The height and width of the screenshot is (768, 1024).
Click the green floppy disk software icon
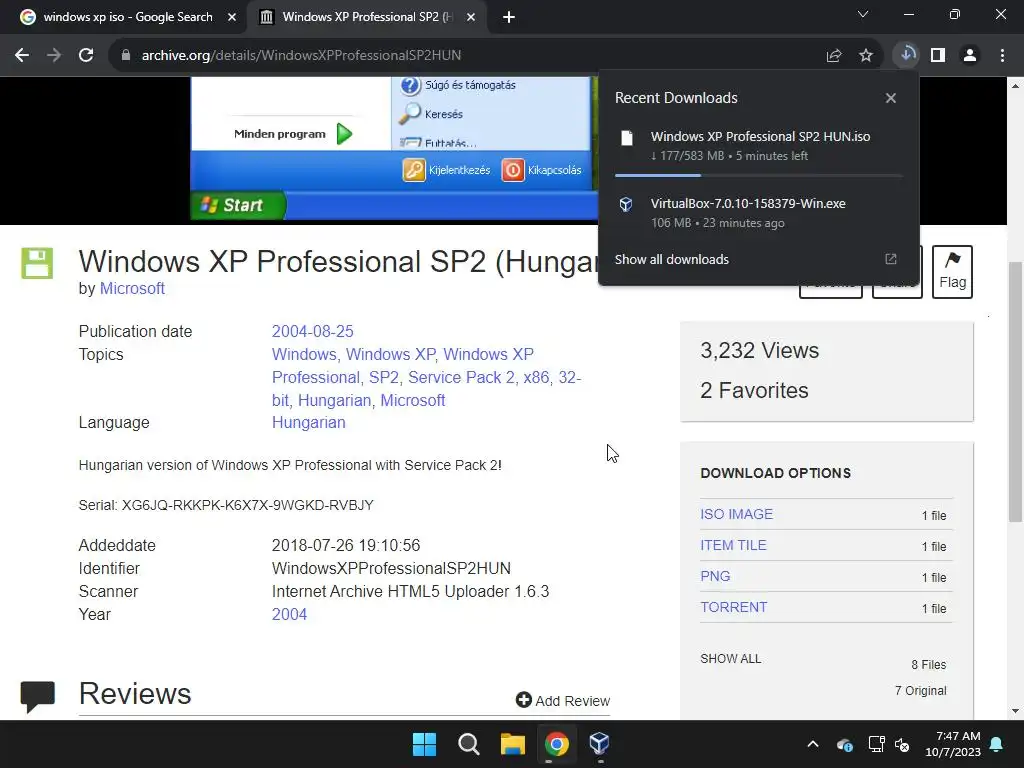pyautogui.click(x=37, y=263)
